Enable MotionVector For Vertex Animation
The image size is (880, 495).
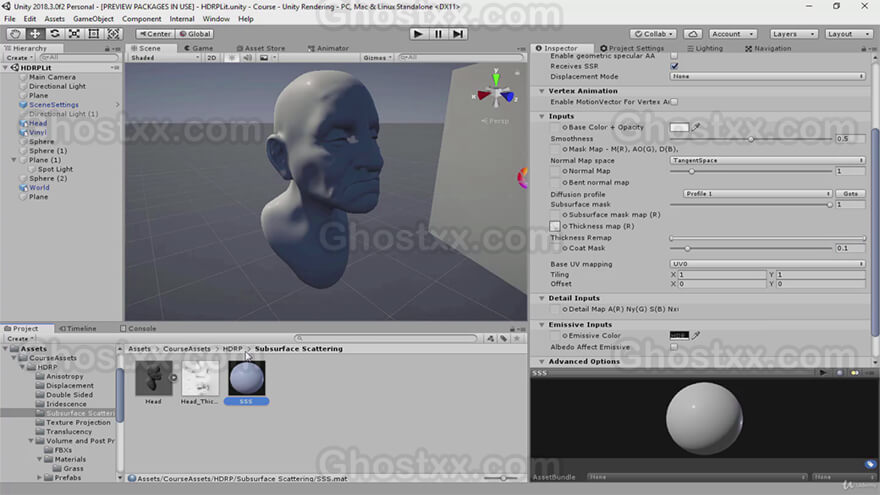click(674, 102)
